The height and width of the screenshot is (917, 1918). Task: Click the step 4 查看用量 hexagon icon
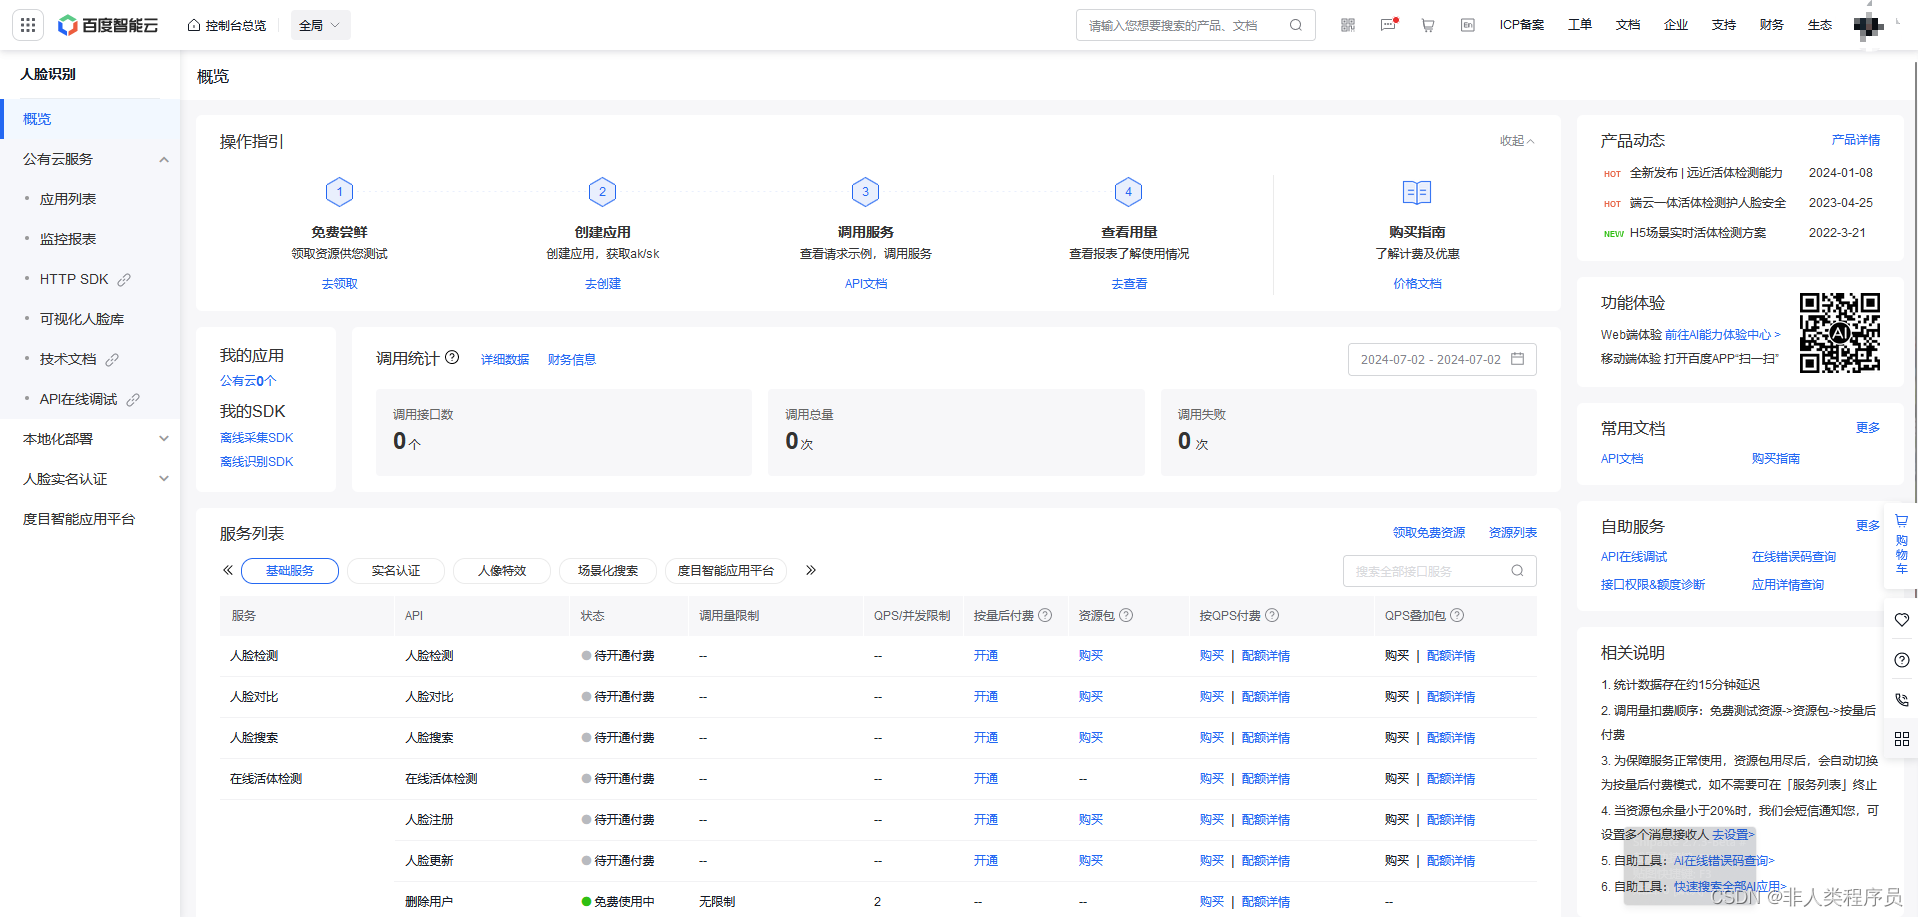click(x=1128, y=192)
